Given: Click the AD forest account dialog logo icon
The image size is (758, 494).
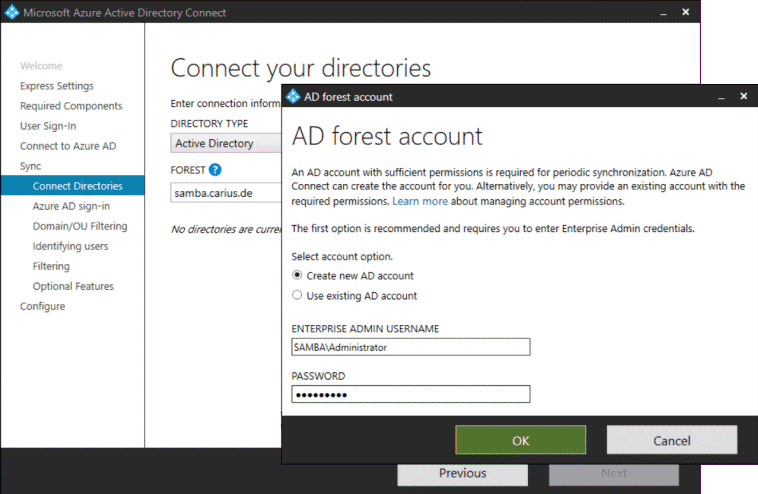Looking at the screenshot, I should pos(293,97).
